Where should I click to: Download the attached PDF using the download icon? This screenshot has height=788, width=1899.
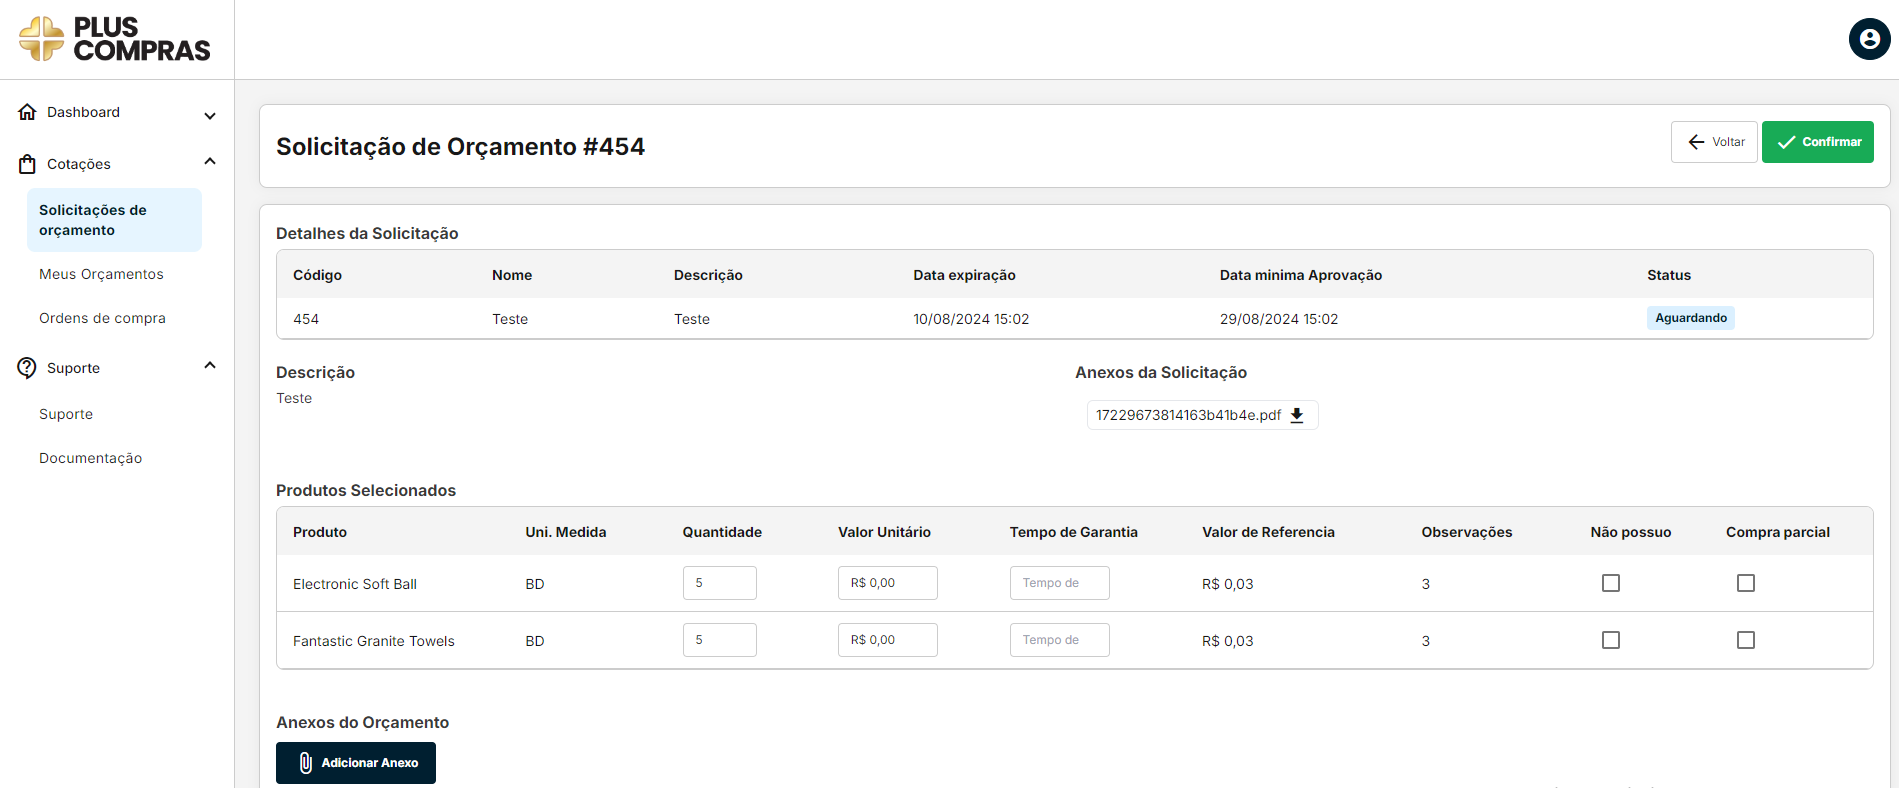[x=1297, y=415]
